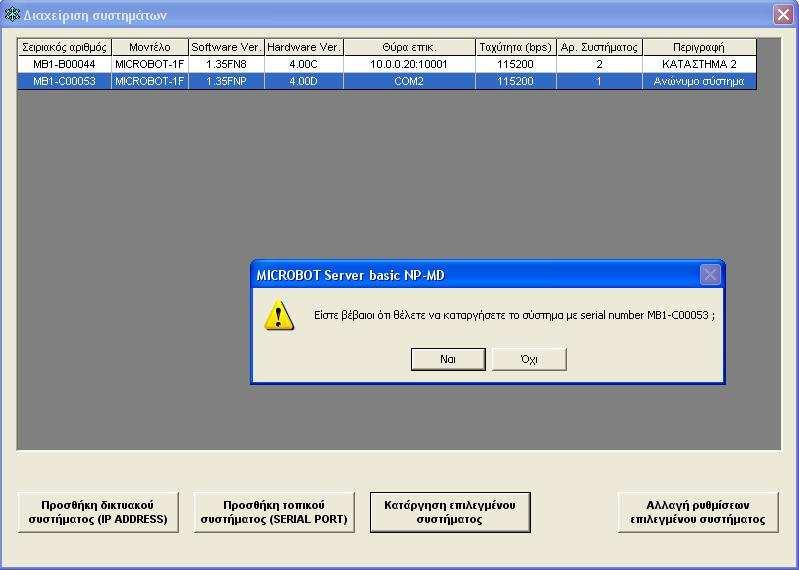This screenshot has width=799, height=570.
Task: Click 115200 speed in MB1-C00053 row
Action: point(516,81)
